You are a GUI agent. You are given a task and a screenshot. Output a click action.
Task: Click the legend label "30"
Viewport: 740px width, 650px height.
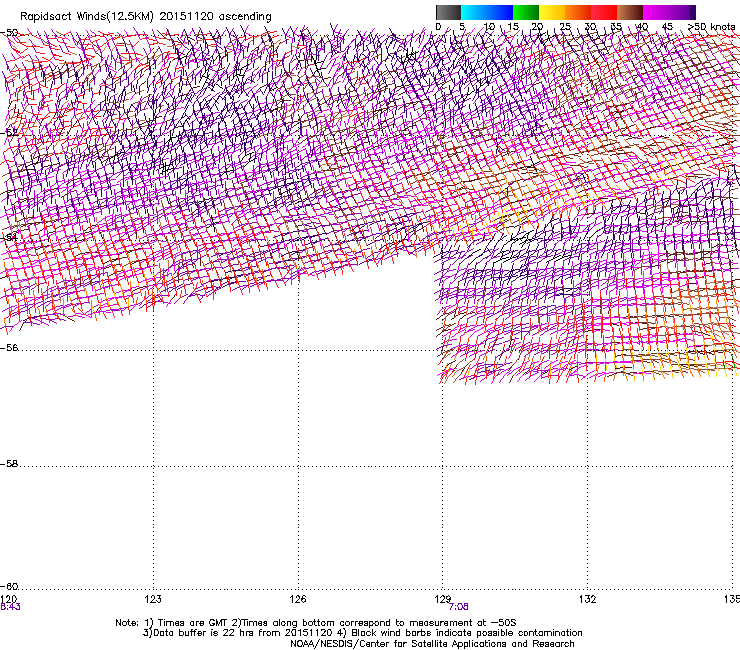(x=590, y=27)
